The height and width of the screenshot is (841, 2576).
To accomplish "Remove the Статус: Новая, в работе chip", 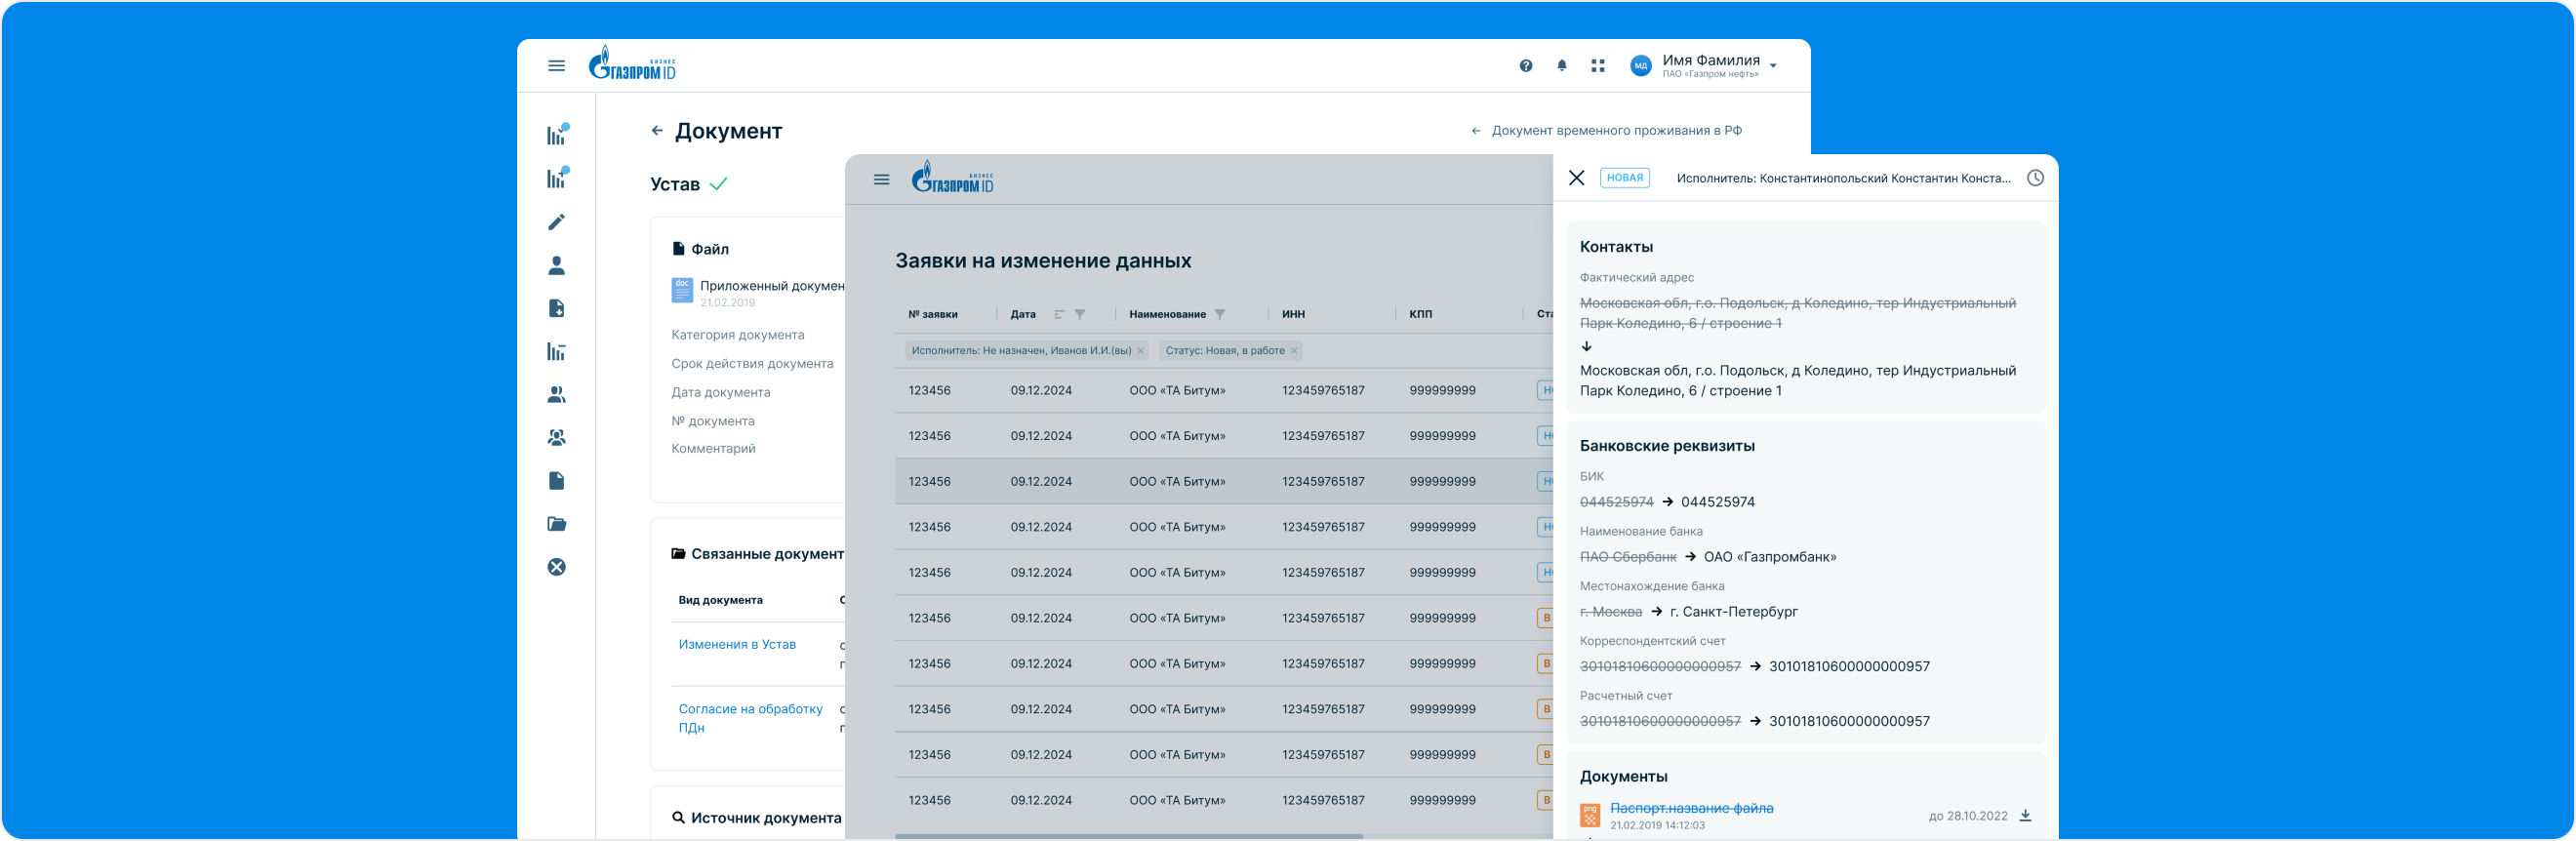I will click(x=1294, y=351).
